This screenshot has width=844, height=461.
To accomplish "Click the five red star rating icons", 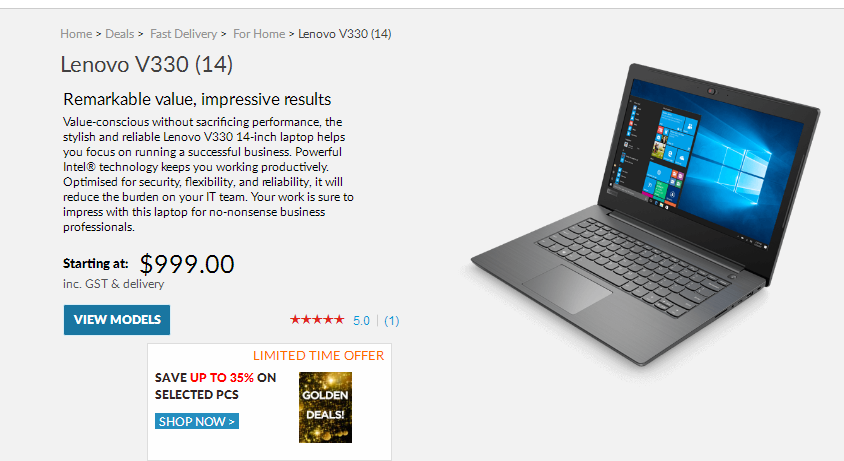I will (x=317, y=320).
